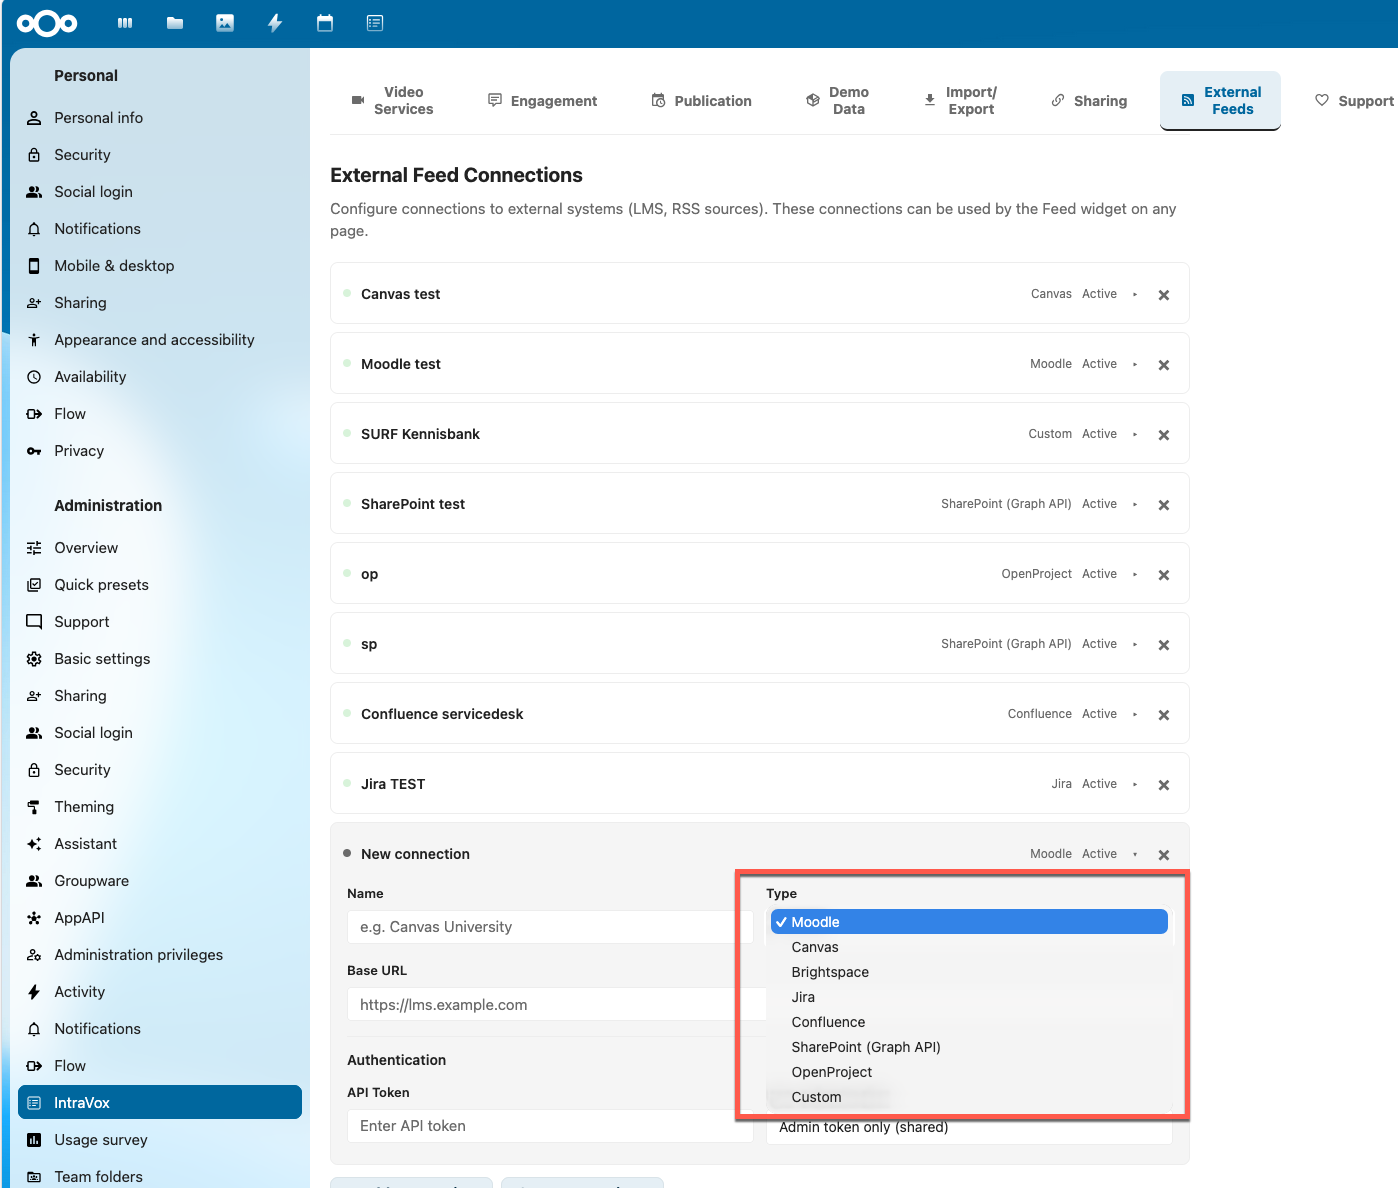The width and height of the screenshot is (1398, 1188).
Task: Delete the SURF Kennisbank connection
Action: click(x=1164, y=435)
